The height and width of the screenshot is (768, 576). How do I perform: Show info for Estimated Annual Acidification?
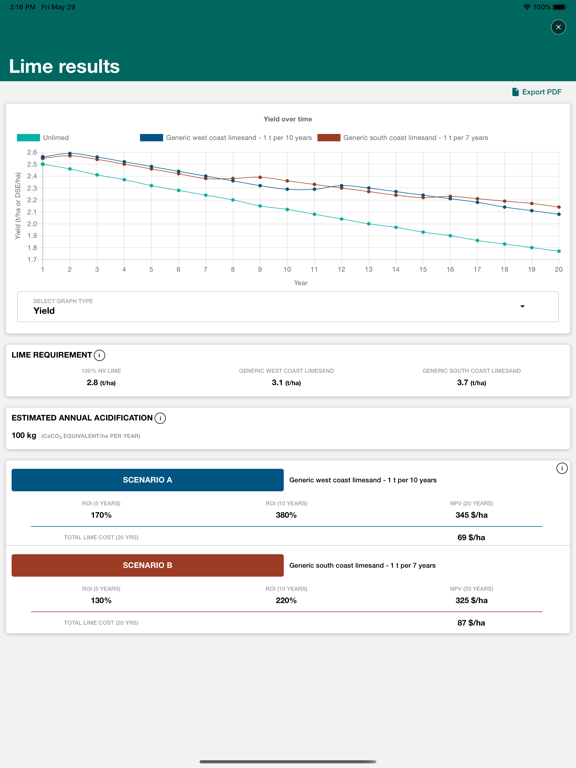click(x=160, y=418)
